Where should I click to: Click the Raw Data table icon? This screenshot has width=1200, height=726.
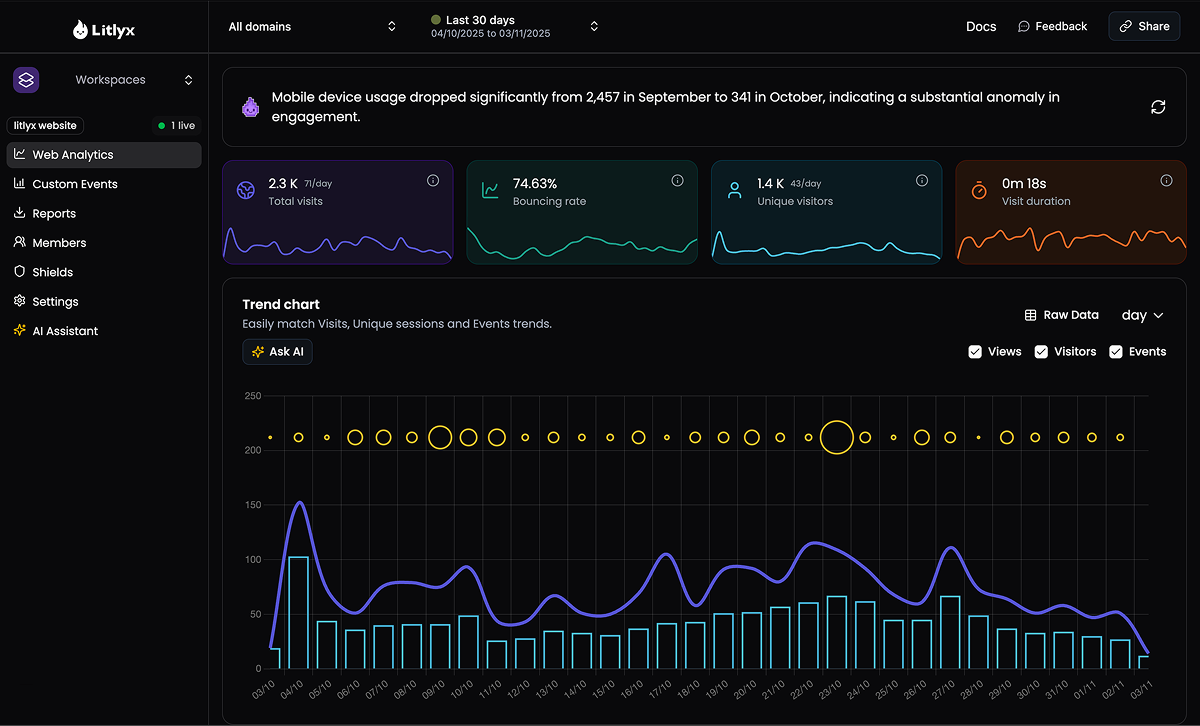pos(1029,315)
